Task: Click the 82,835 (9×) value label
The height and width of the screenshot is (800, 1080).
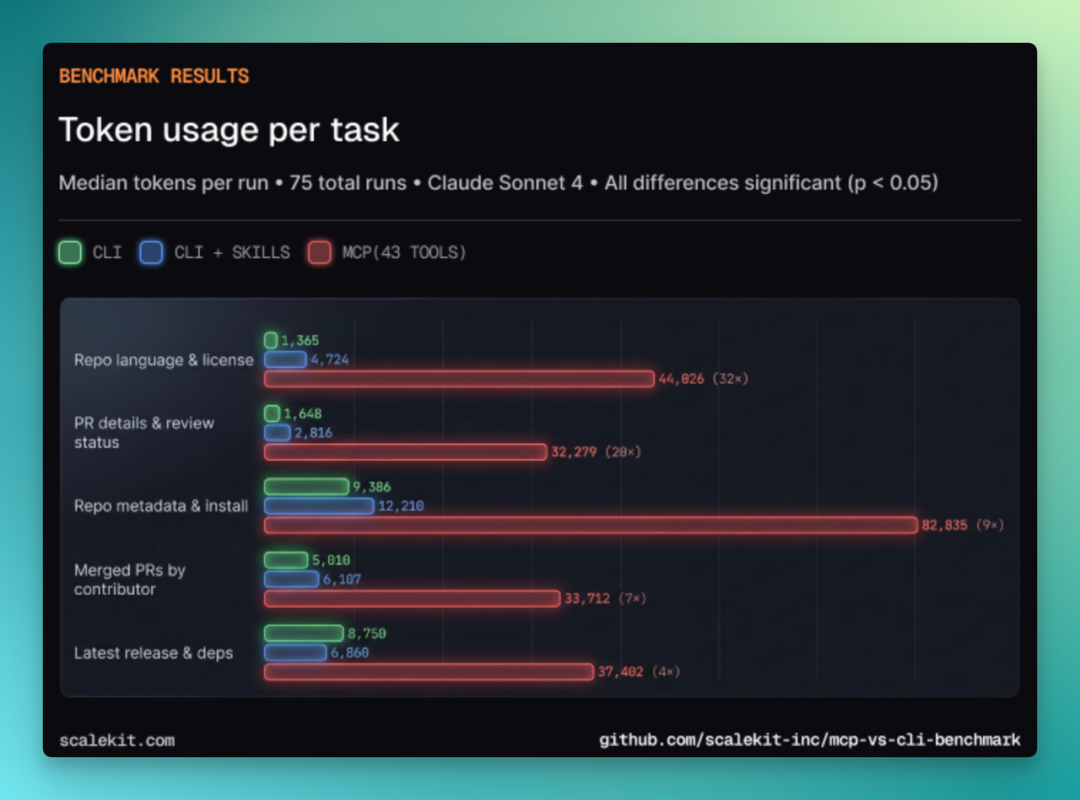Action: tap(962, 525)
